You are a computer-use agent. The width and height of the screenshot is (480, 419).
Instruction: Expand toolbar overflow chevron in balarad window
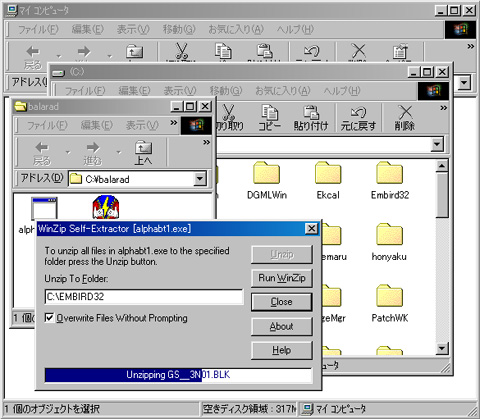coord(207,142)
